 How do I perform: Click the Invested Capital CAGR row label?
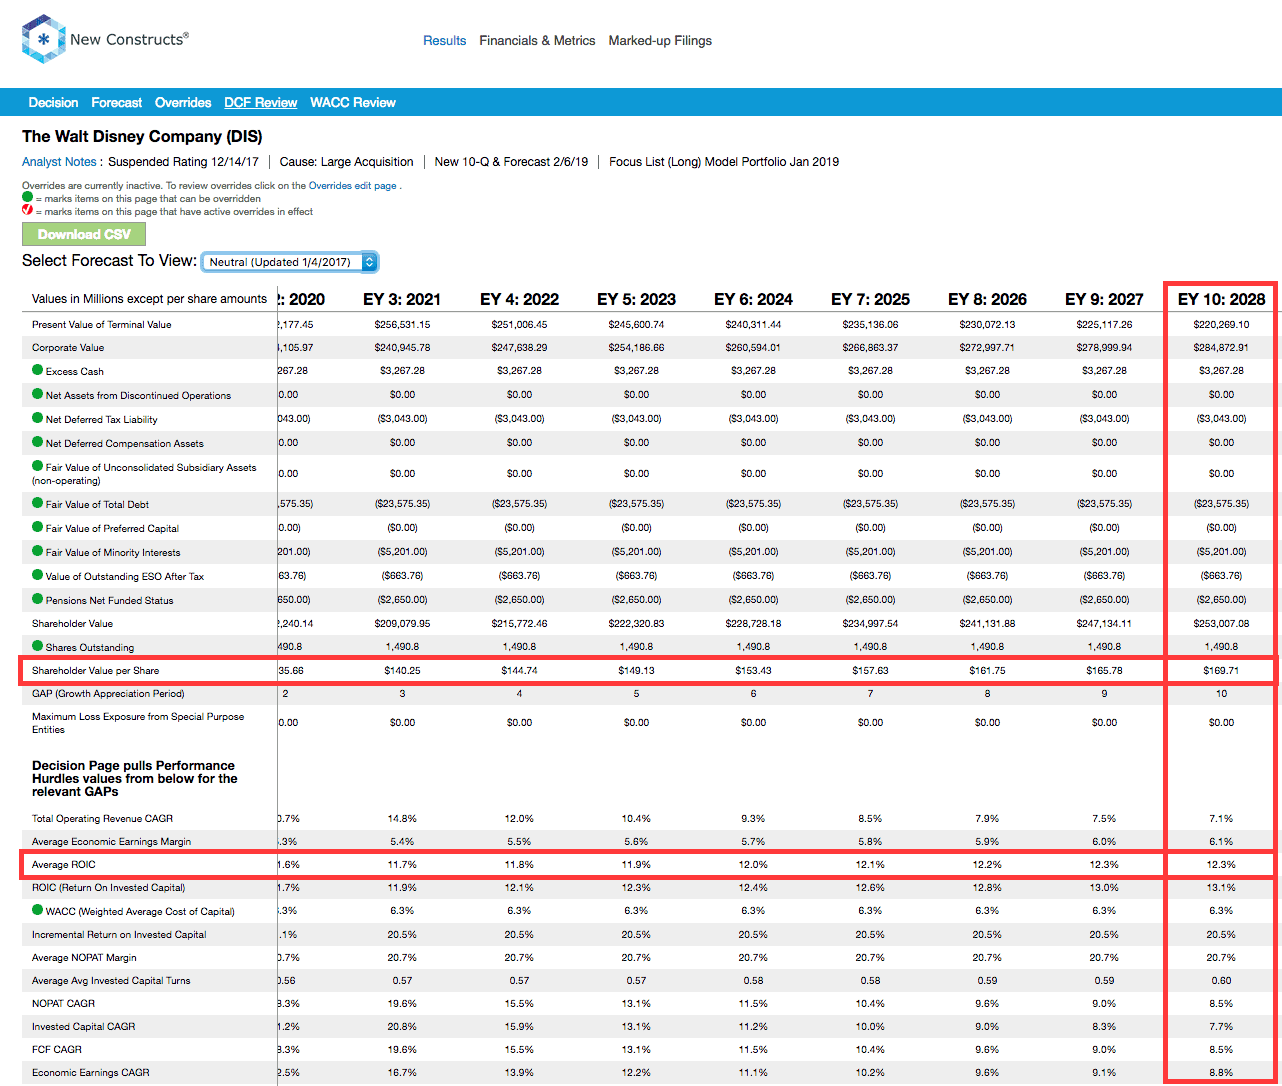point(83,1026)
